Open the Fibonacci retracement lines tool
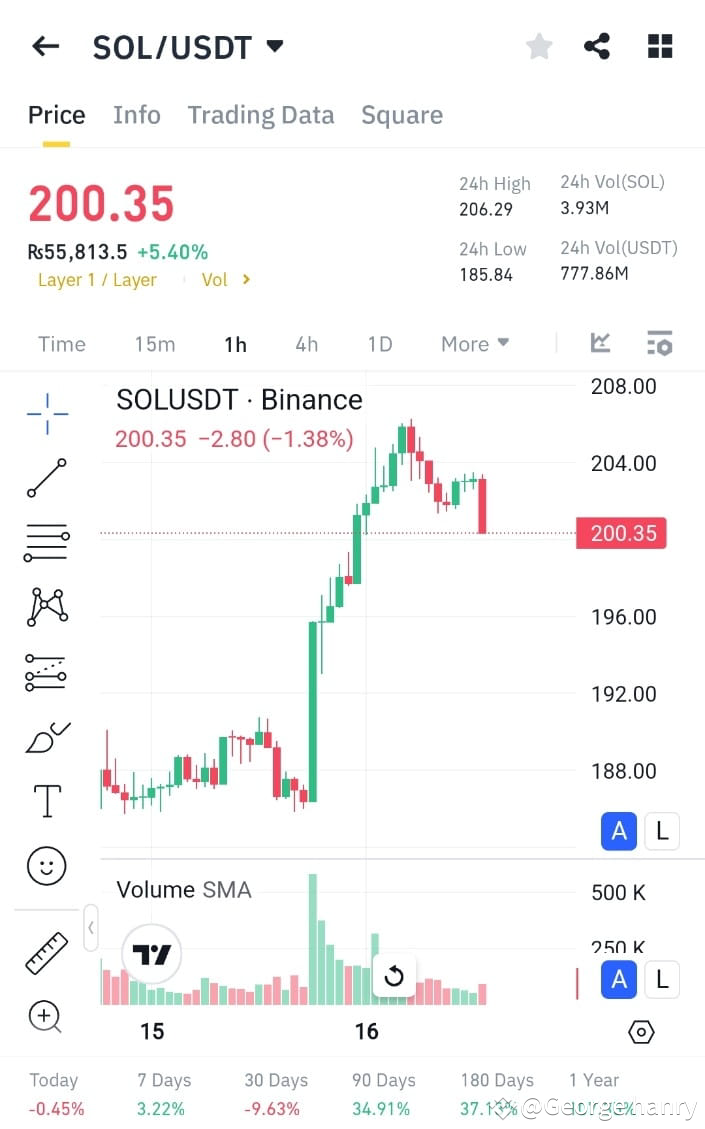Viewport: 705px width, 1129px height. tap(46, 542)
